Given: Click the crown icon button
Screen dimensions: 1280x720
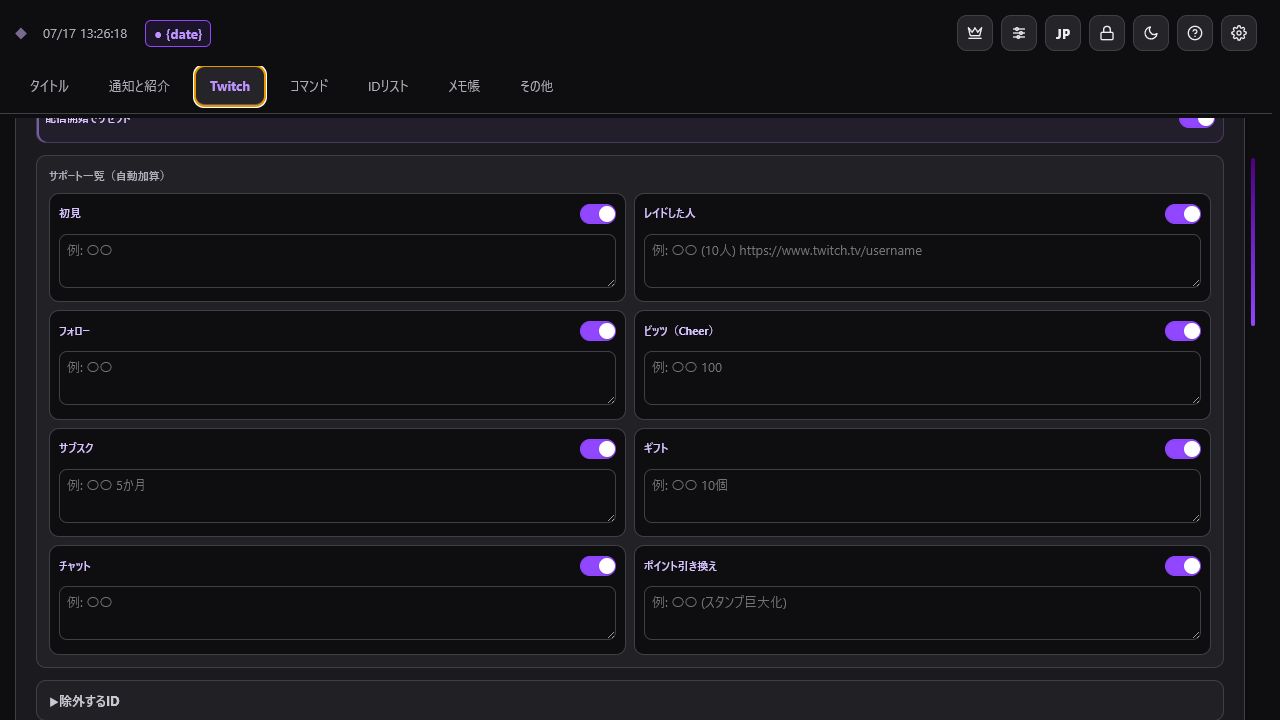Looking at the screenshot, I should tap(975, 33).
